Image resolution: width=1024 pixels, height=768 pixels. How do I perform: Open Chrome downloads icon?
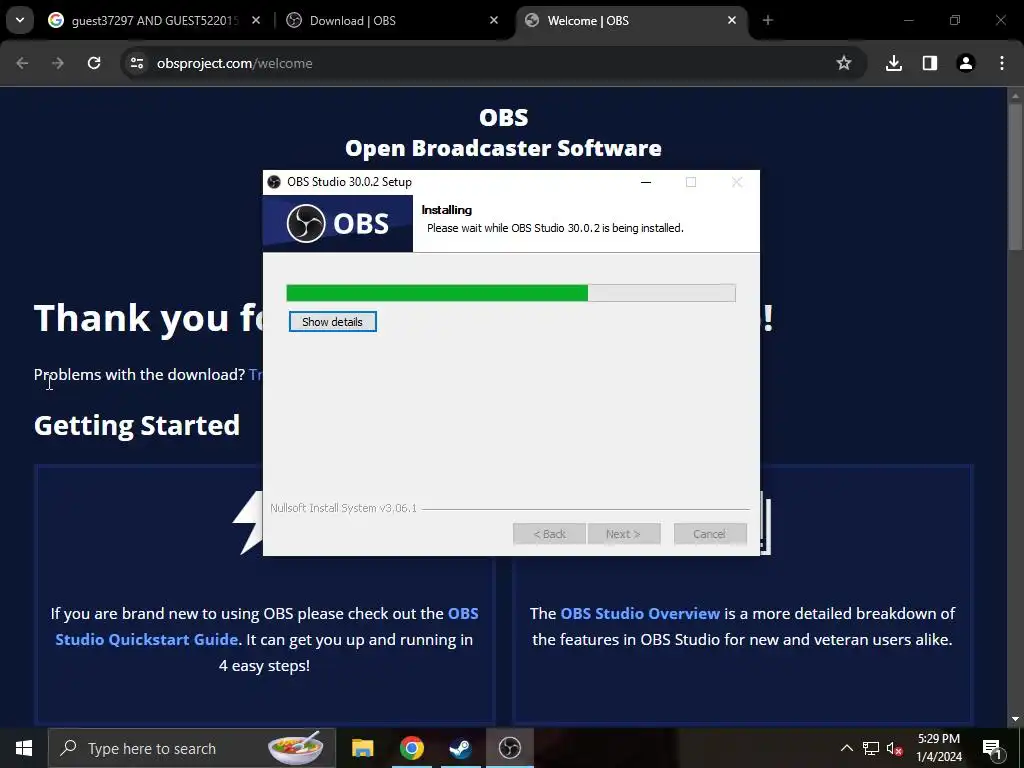coord(894,63)
